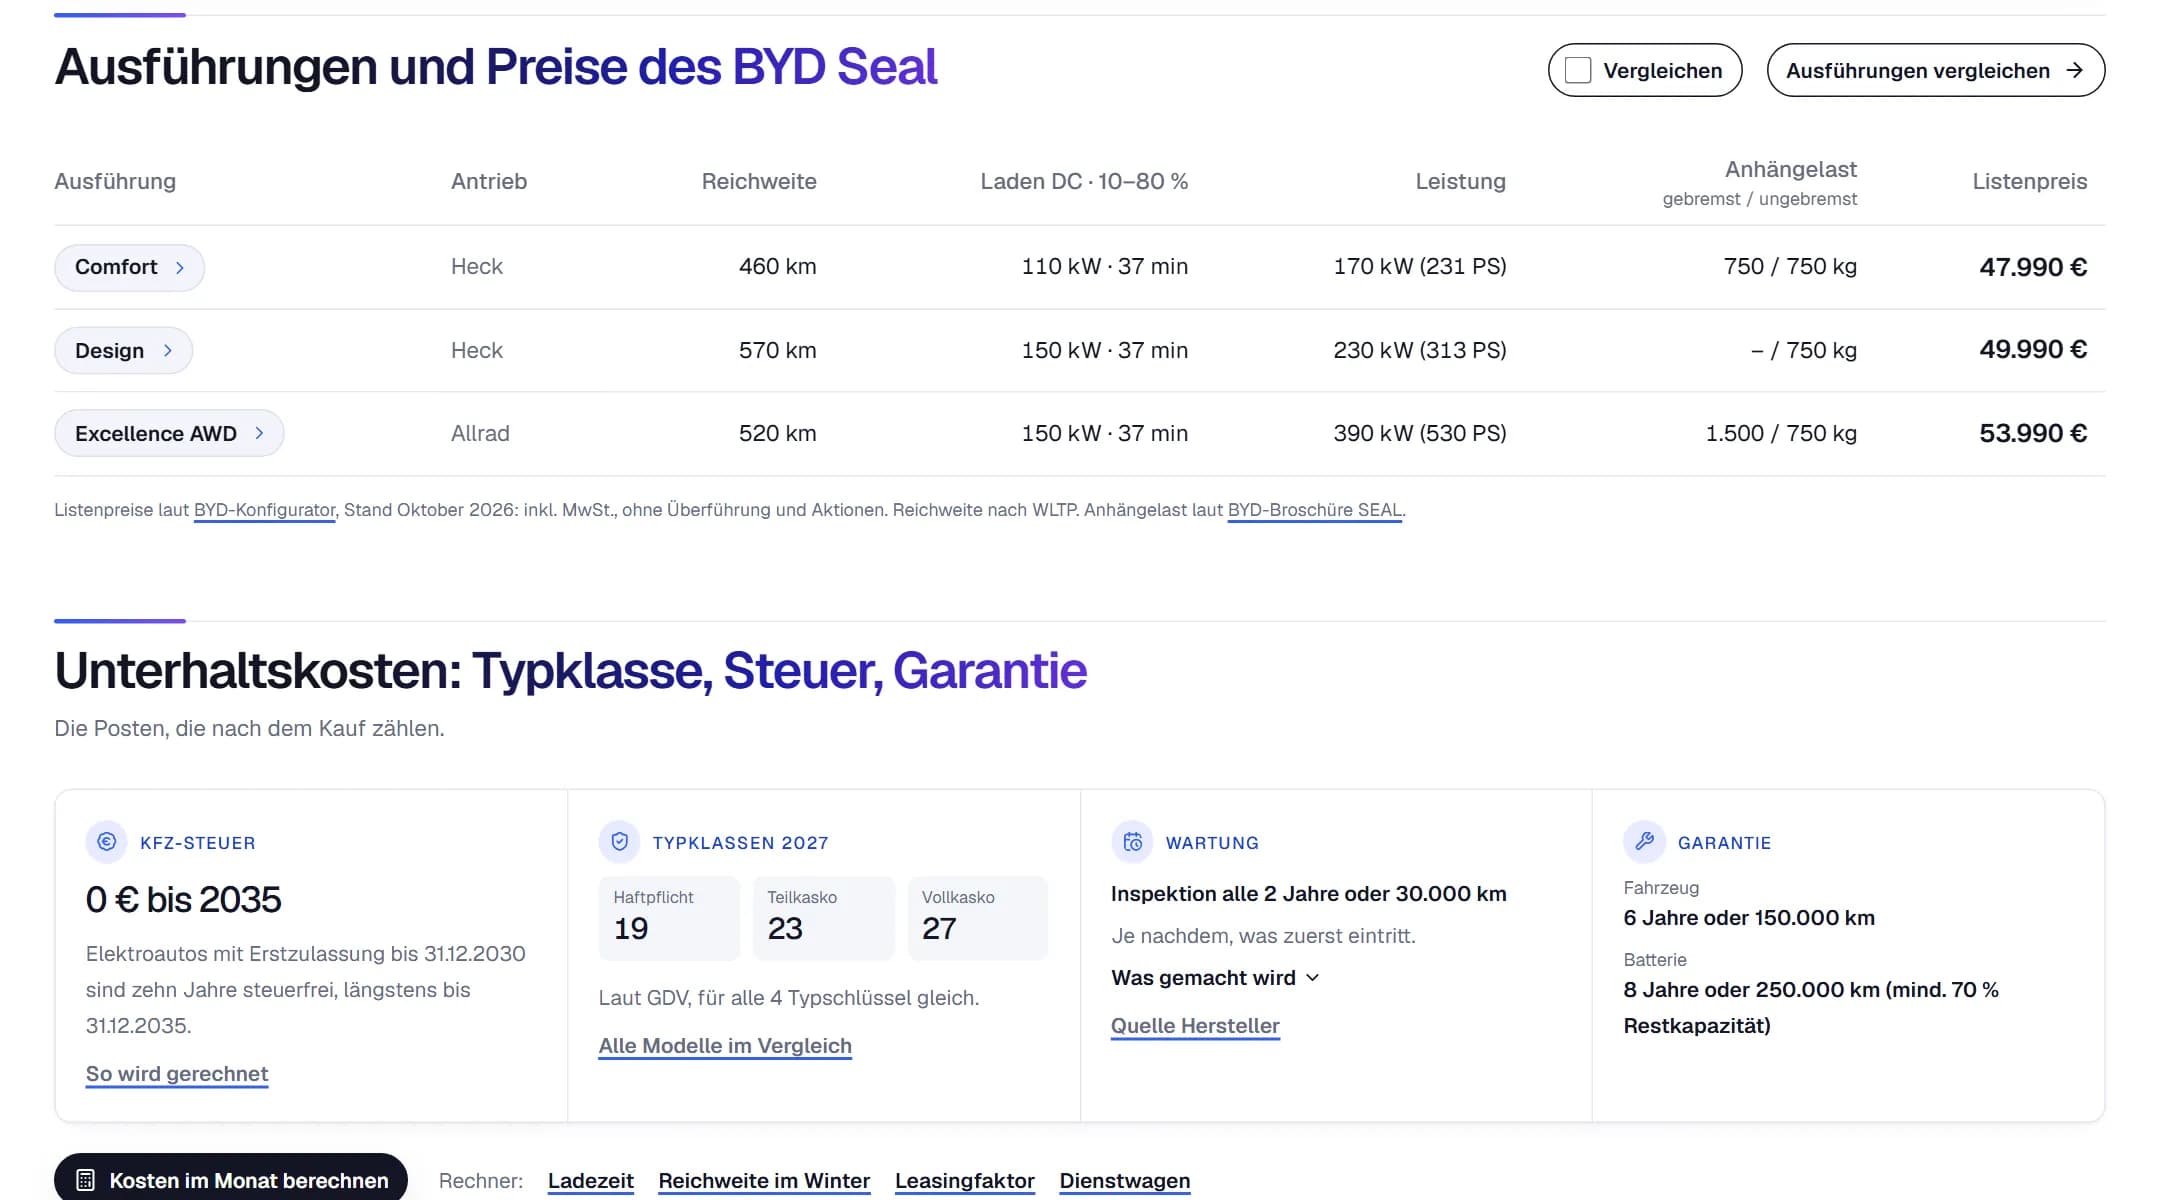Click the 0 € bis 2035 heading
Image resolution: width=2160 pixels, height=1200 pixels.
point(184,900)
